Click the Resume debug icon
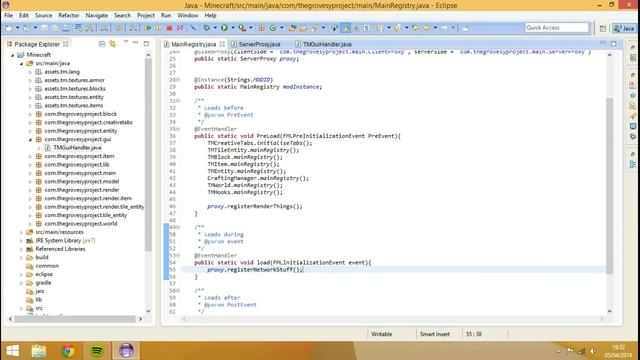This screenshot has height=360, width=640. click(x=148, y=28)
